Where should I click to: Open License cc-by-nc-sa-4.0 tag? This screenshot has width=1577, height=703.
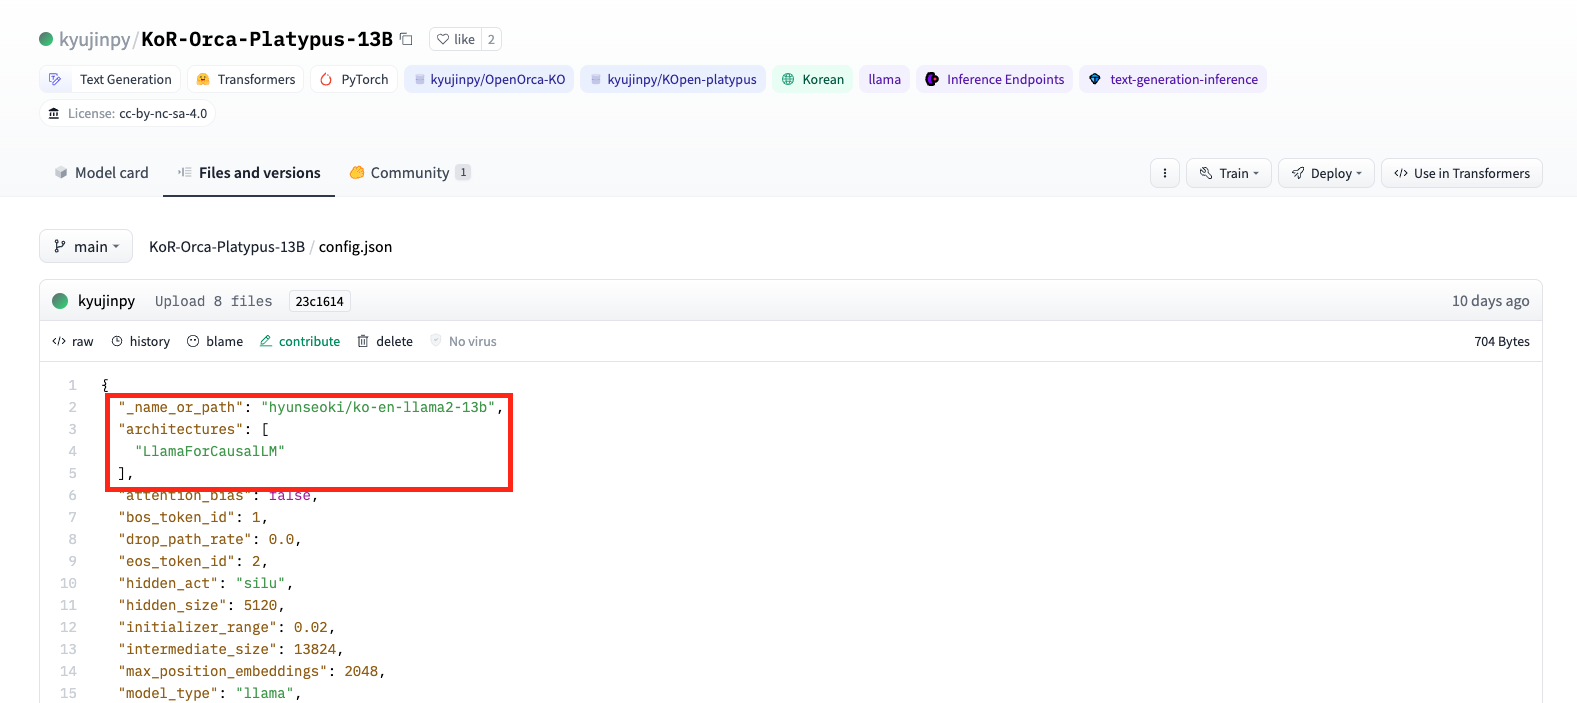(127, 113)
